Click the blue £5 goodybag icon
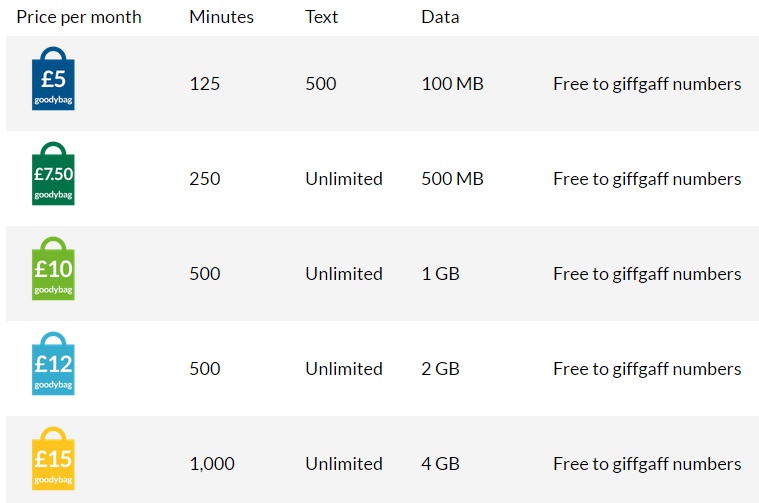The width and height of the screenshot is (759, 503). pyautogui.click(x=53, y=79)
